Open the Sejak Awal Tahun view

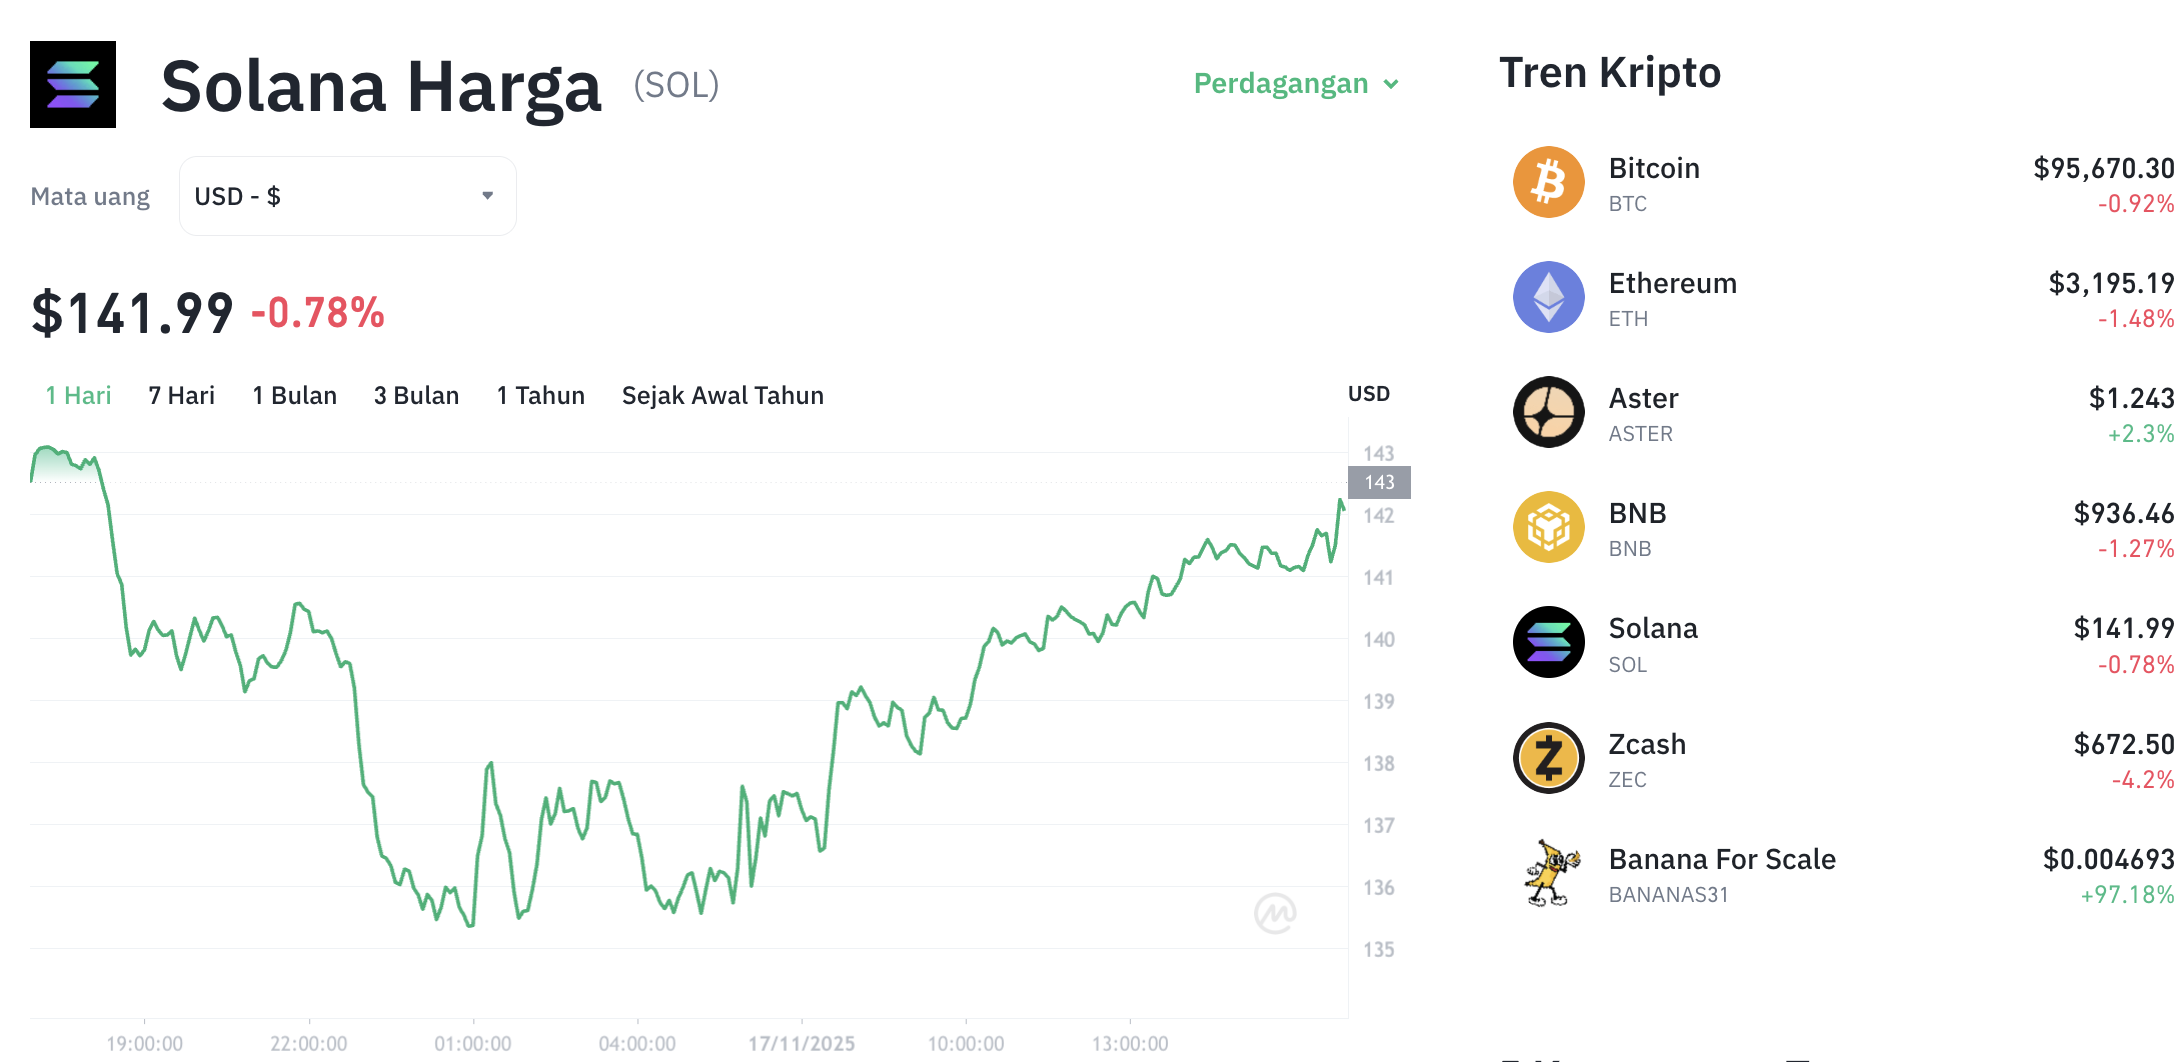coord(722,395)
